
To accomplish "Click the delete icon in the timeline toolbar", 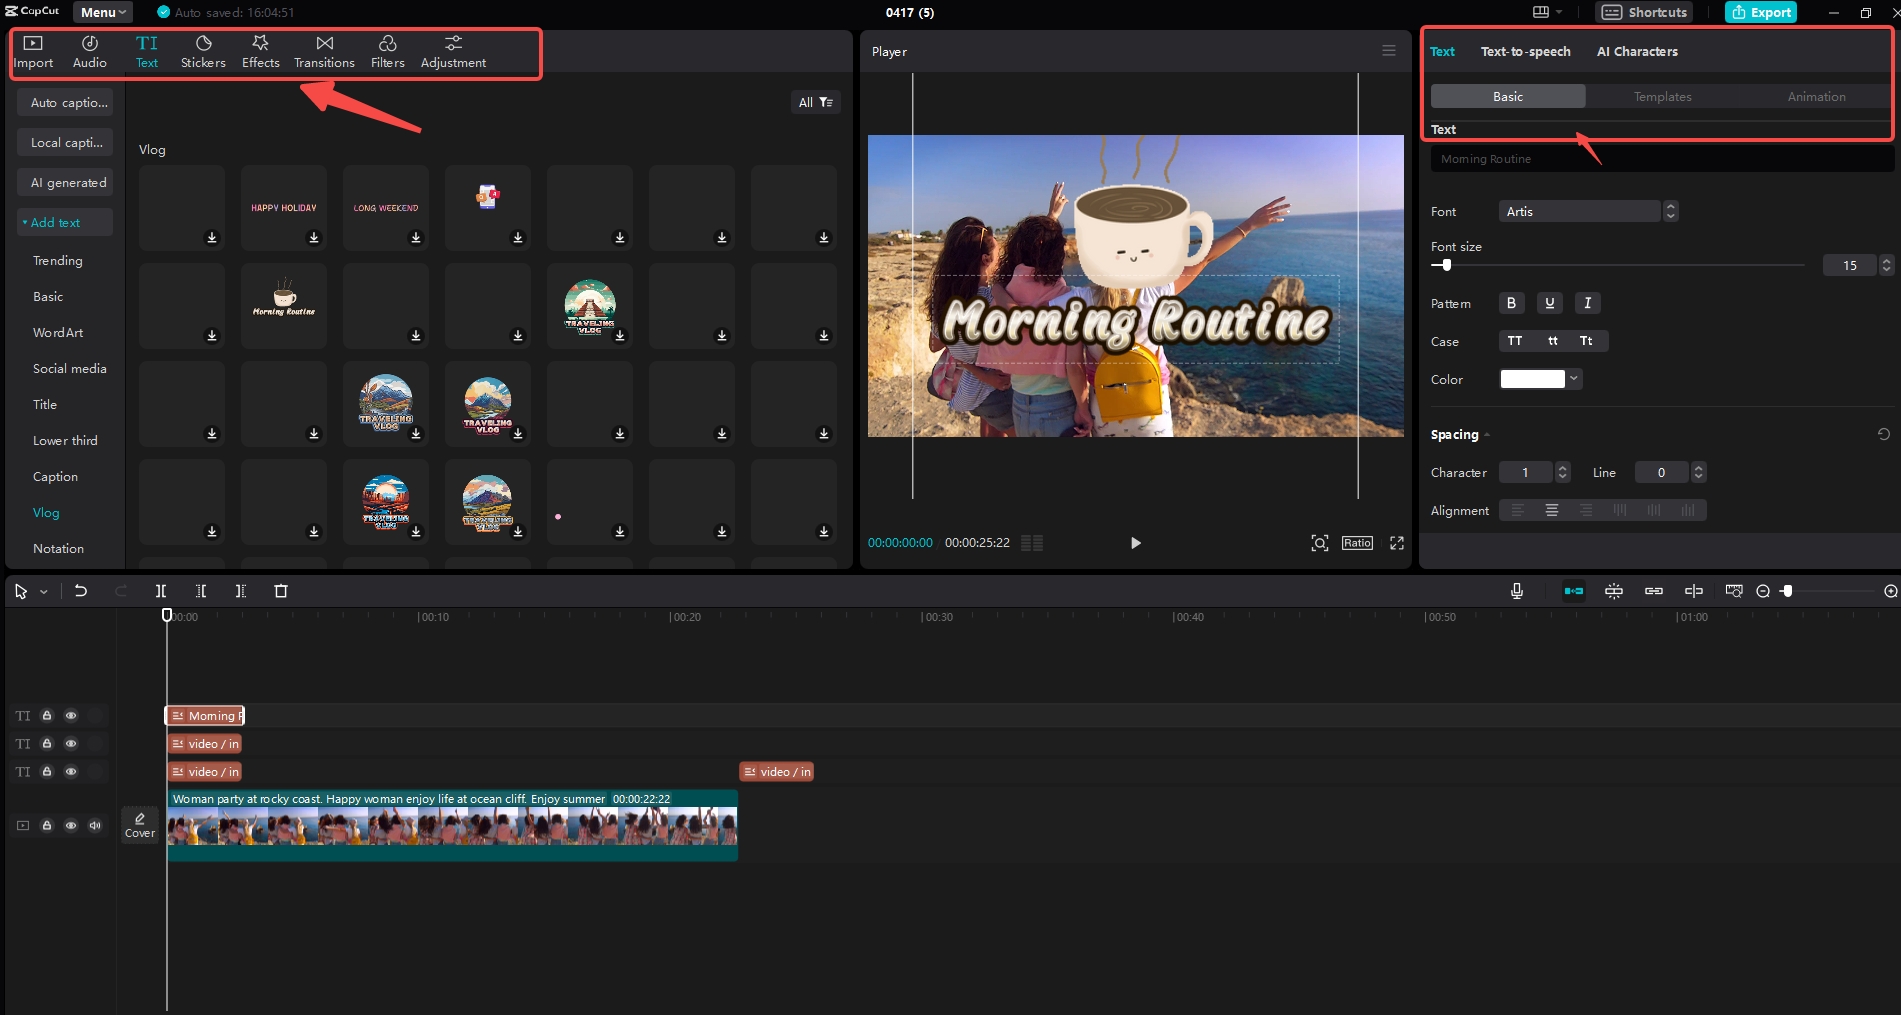I will click(280, 591).
